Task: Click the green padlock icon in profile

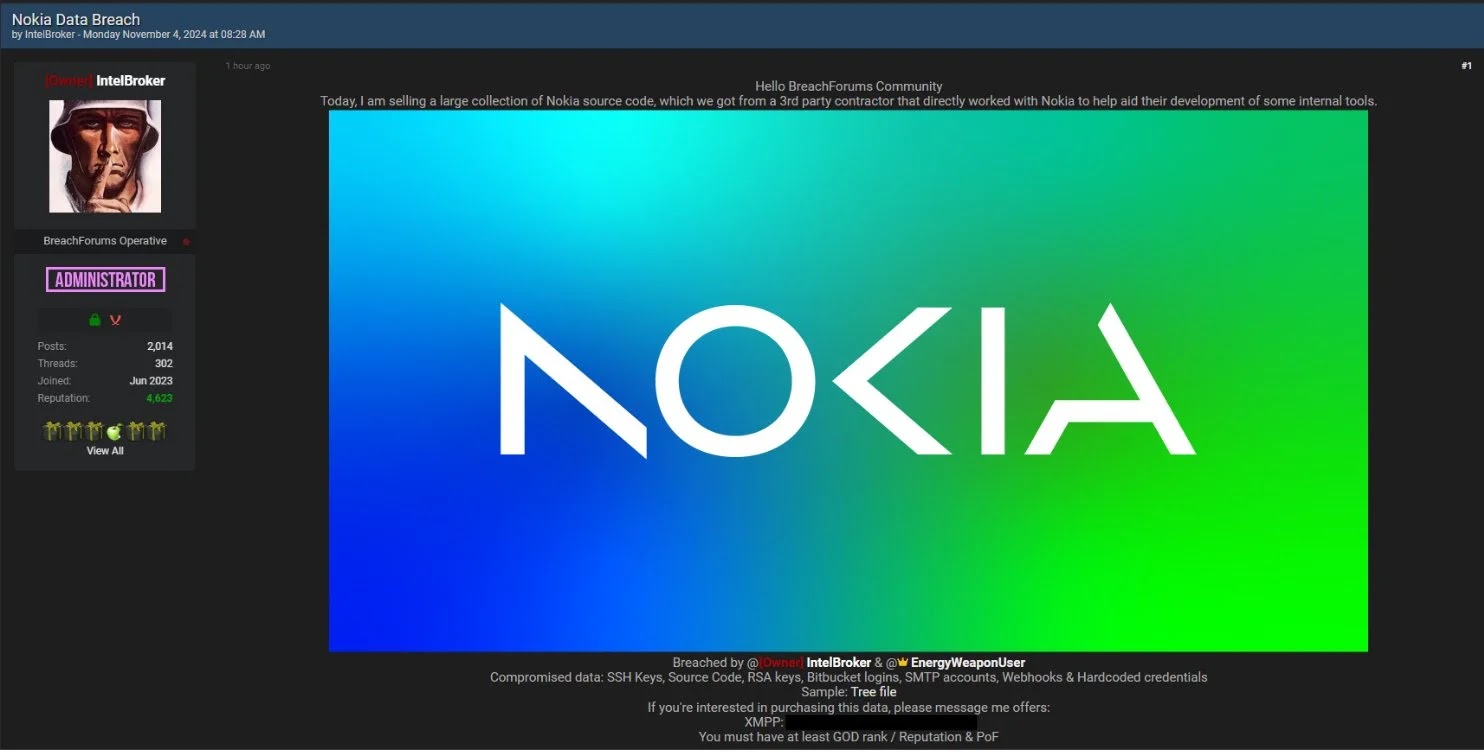Action: [94, 320]
